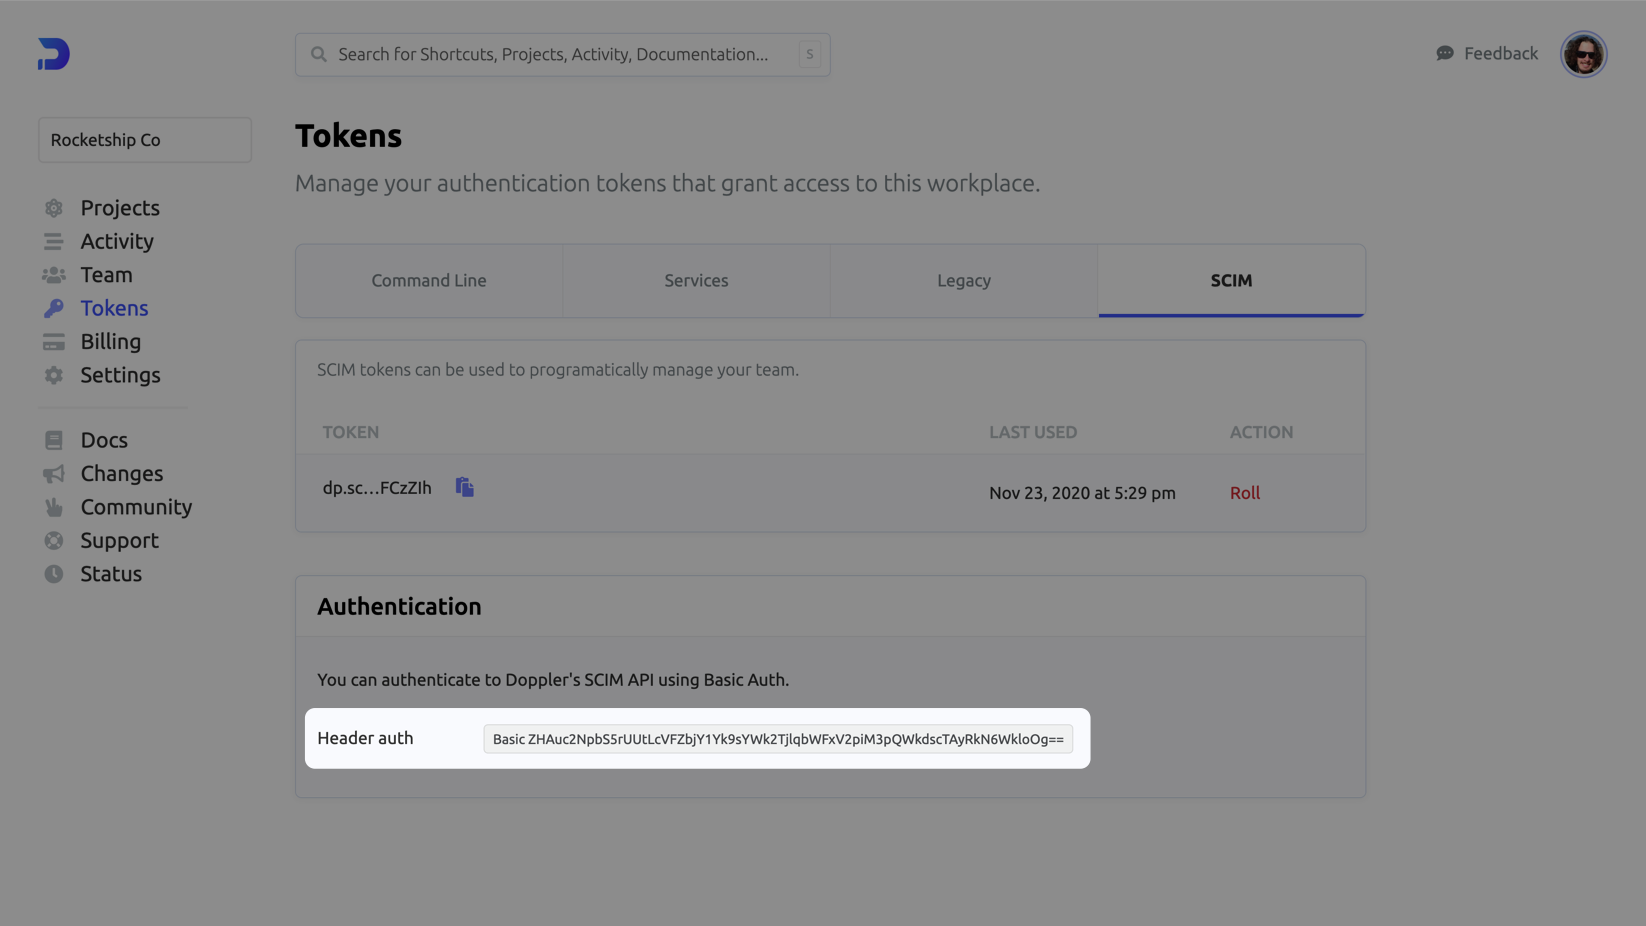The height and width of the screenshot is (926, 1646).
Task: Click the Tokens key icon
Action: (x=54, y=308)
